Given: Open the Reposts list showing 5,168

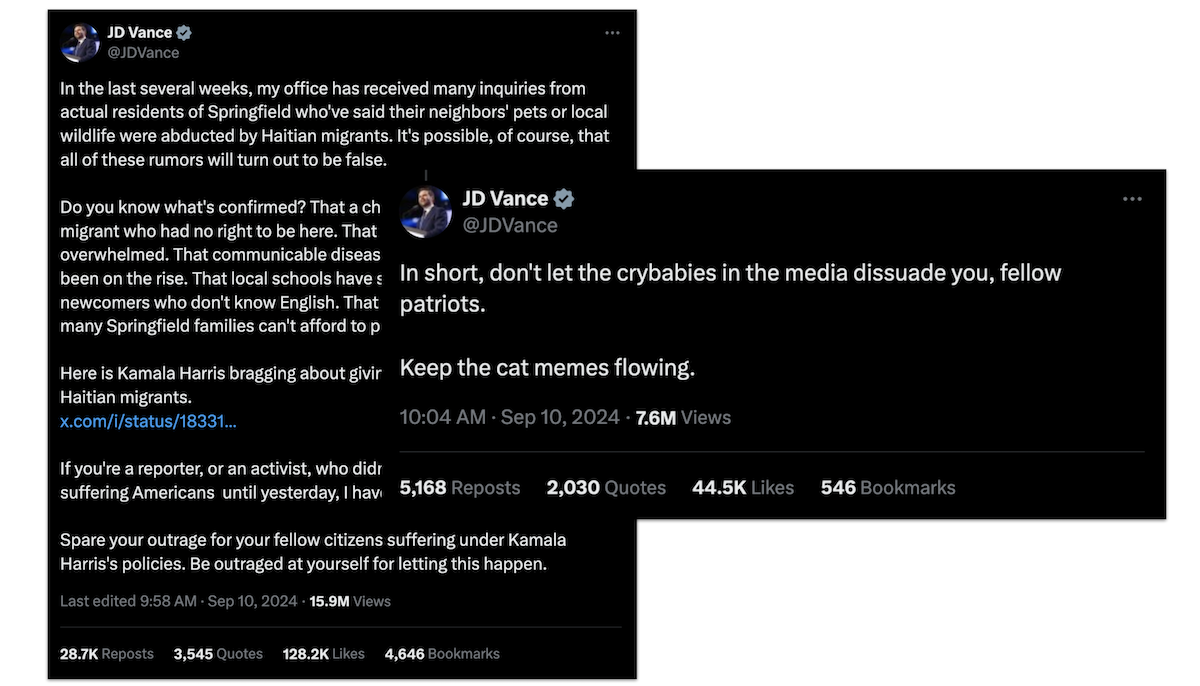Looking at the screenshot, I should coord(459,487).
